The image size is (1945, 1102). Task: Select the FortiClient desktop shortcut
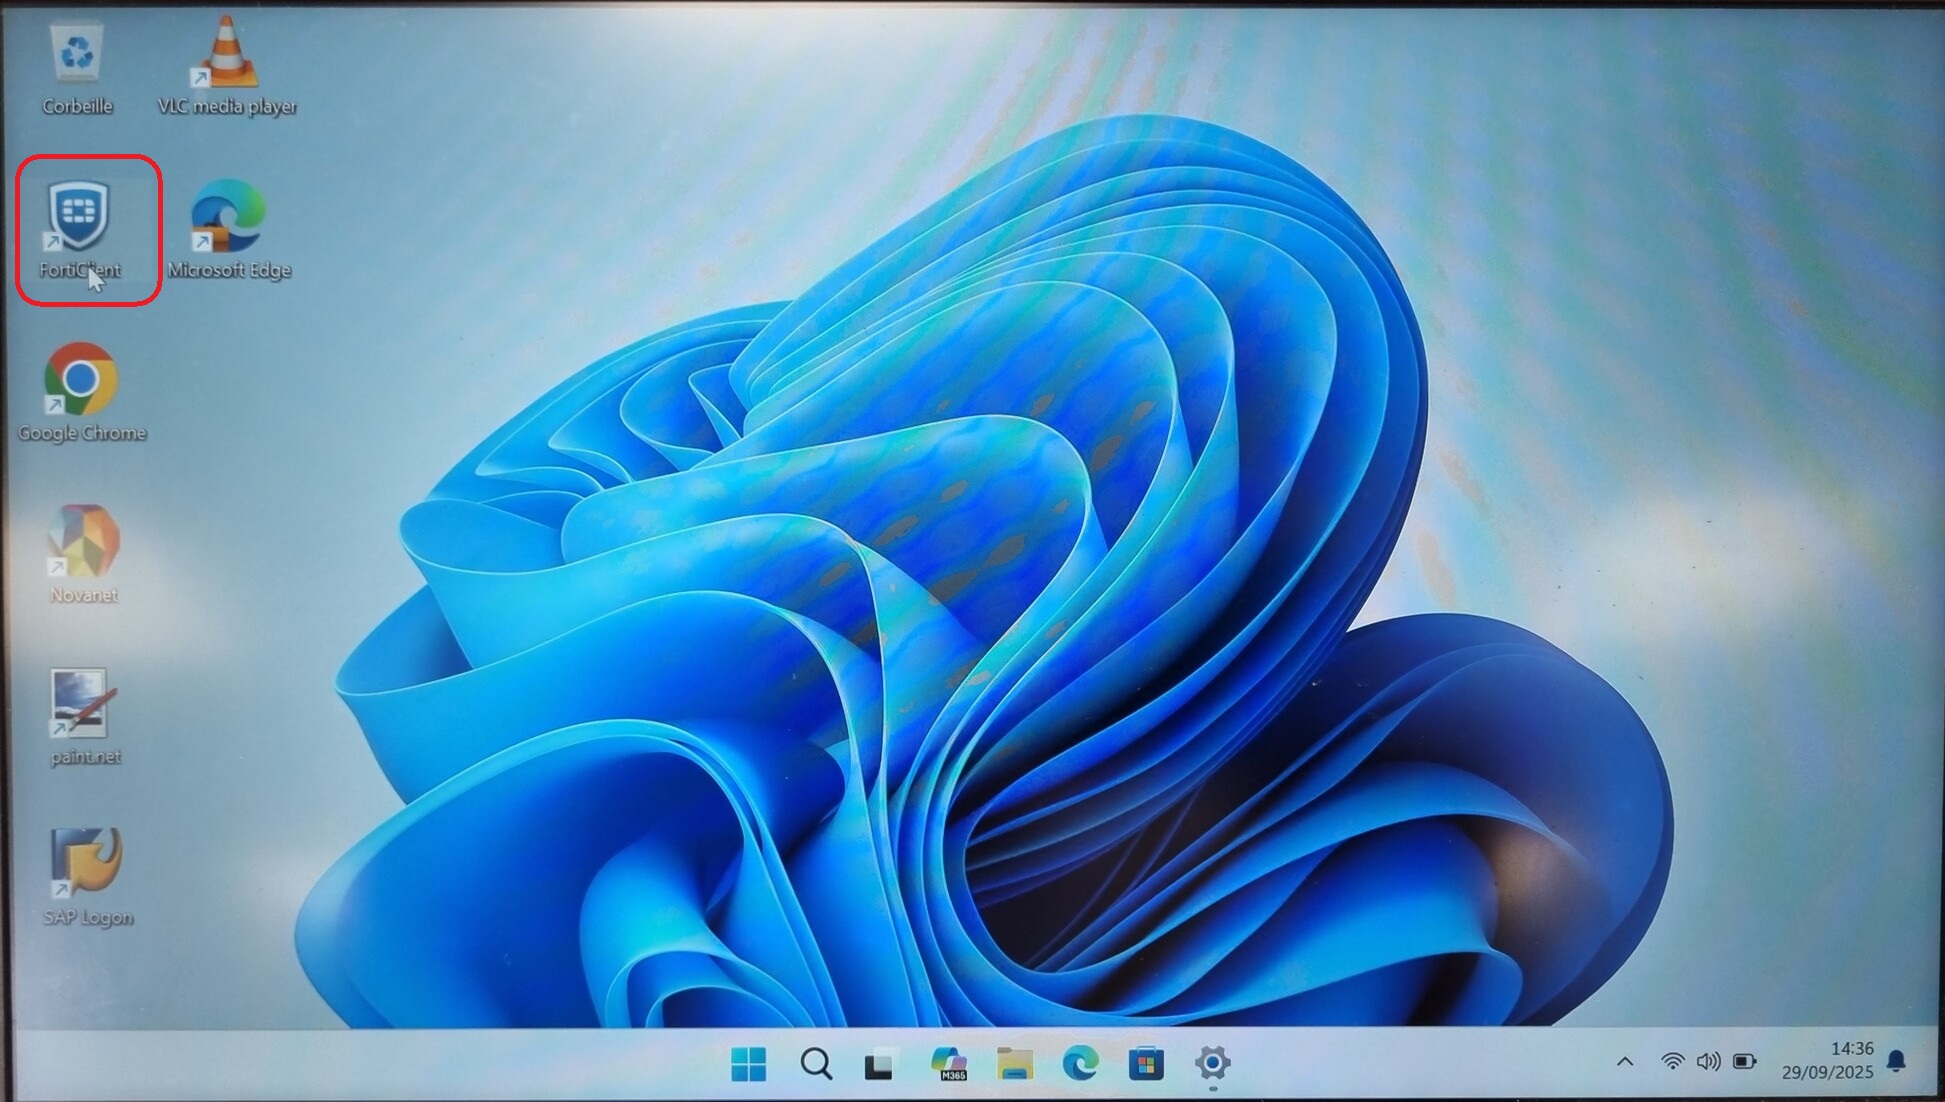[79, 216]
